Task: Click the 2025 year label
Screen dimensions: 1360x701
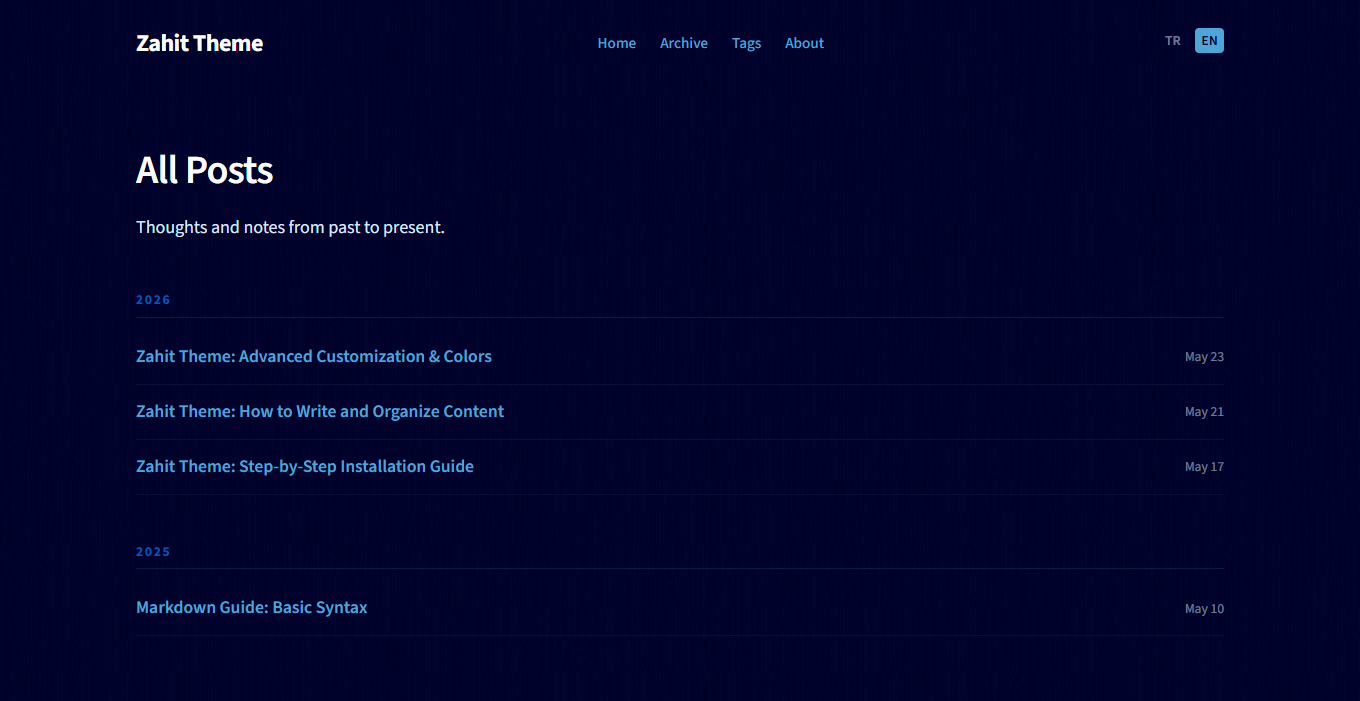Action: 153,552
